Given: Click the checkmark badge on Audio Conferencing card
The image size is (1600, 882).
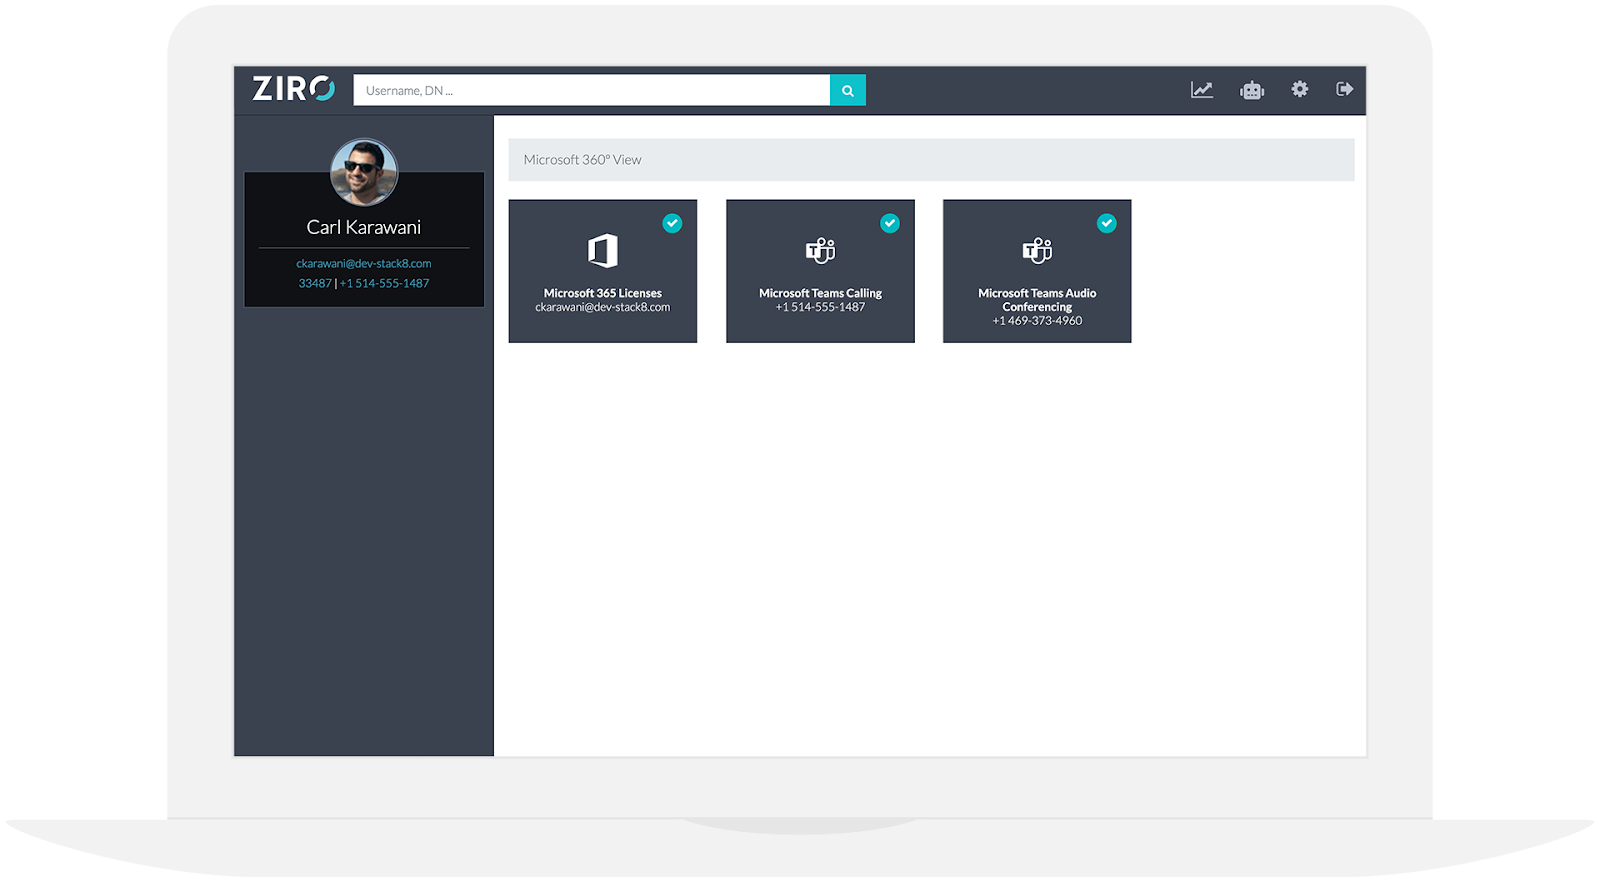Looking at the screenshot, I should (x=1107, y=223).
